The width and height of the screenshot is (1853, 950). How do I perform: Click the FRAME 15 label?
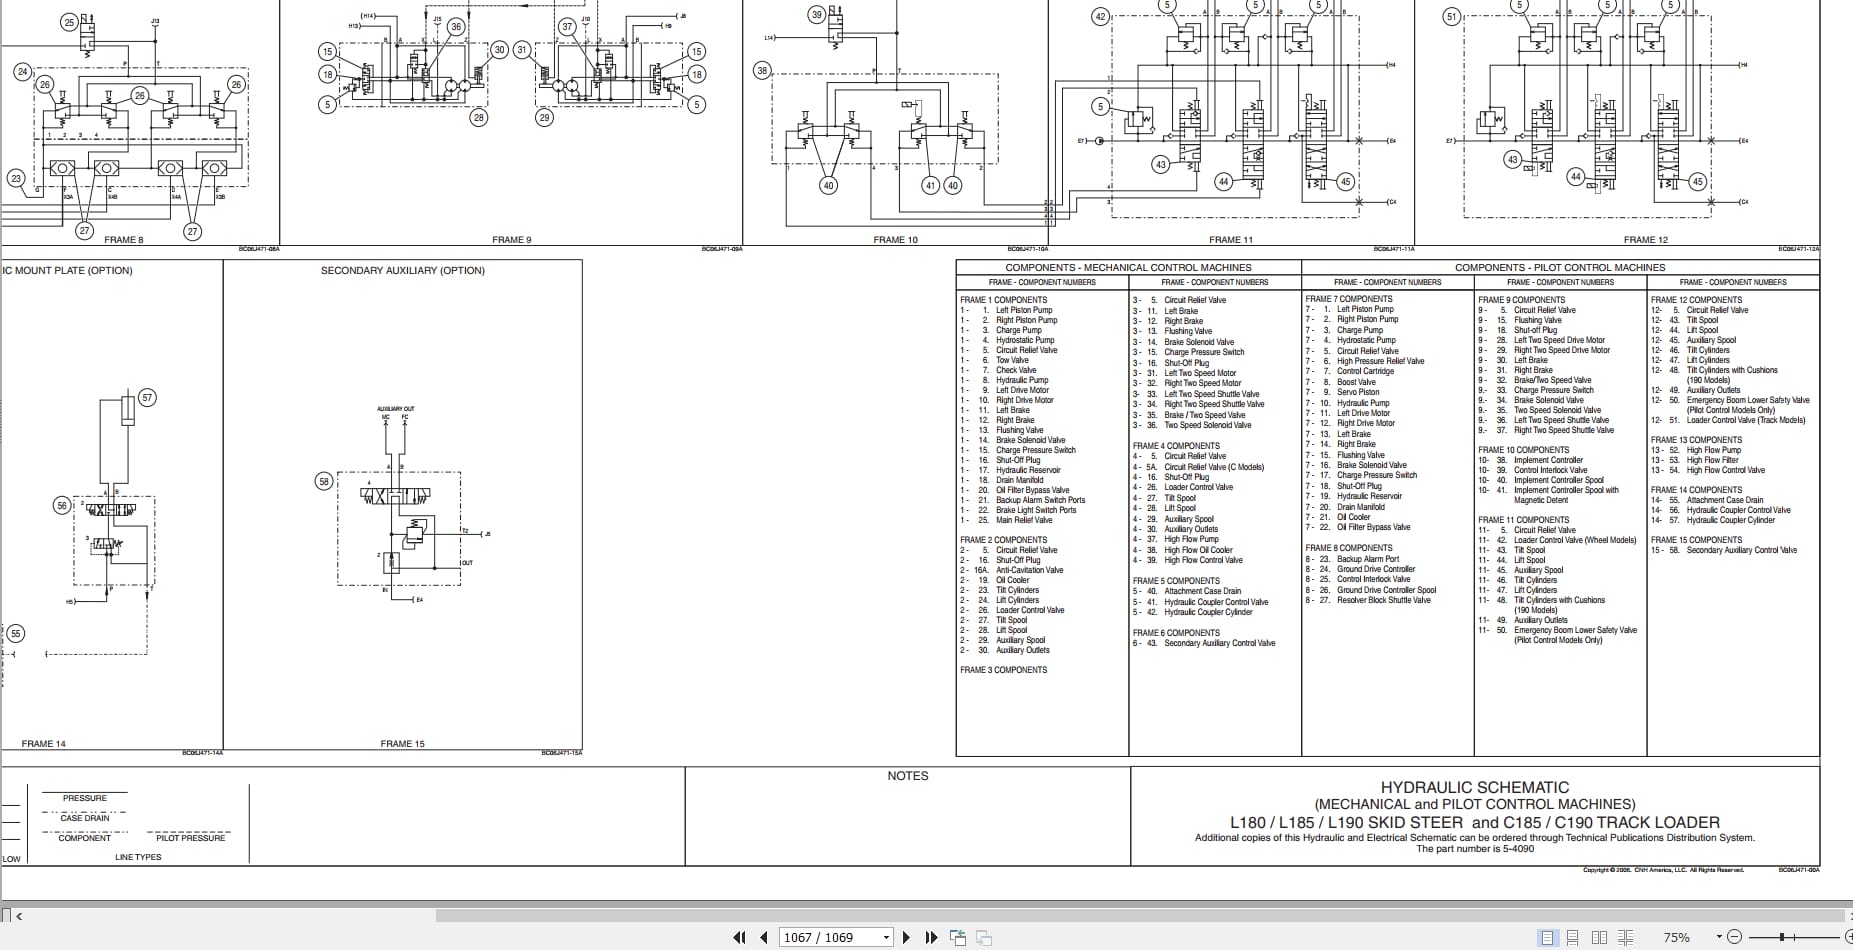pyautogui.click(x=402, y=744)
